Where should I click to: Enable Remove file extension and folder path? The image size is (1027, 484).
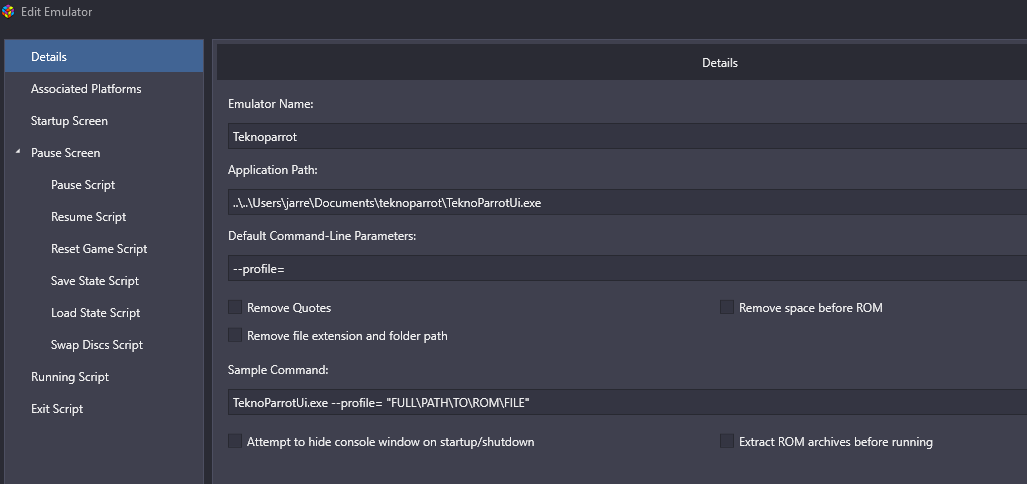point(235,335)
